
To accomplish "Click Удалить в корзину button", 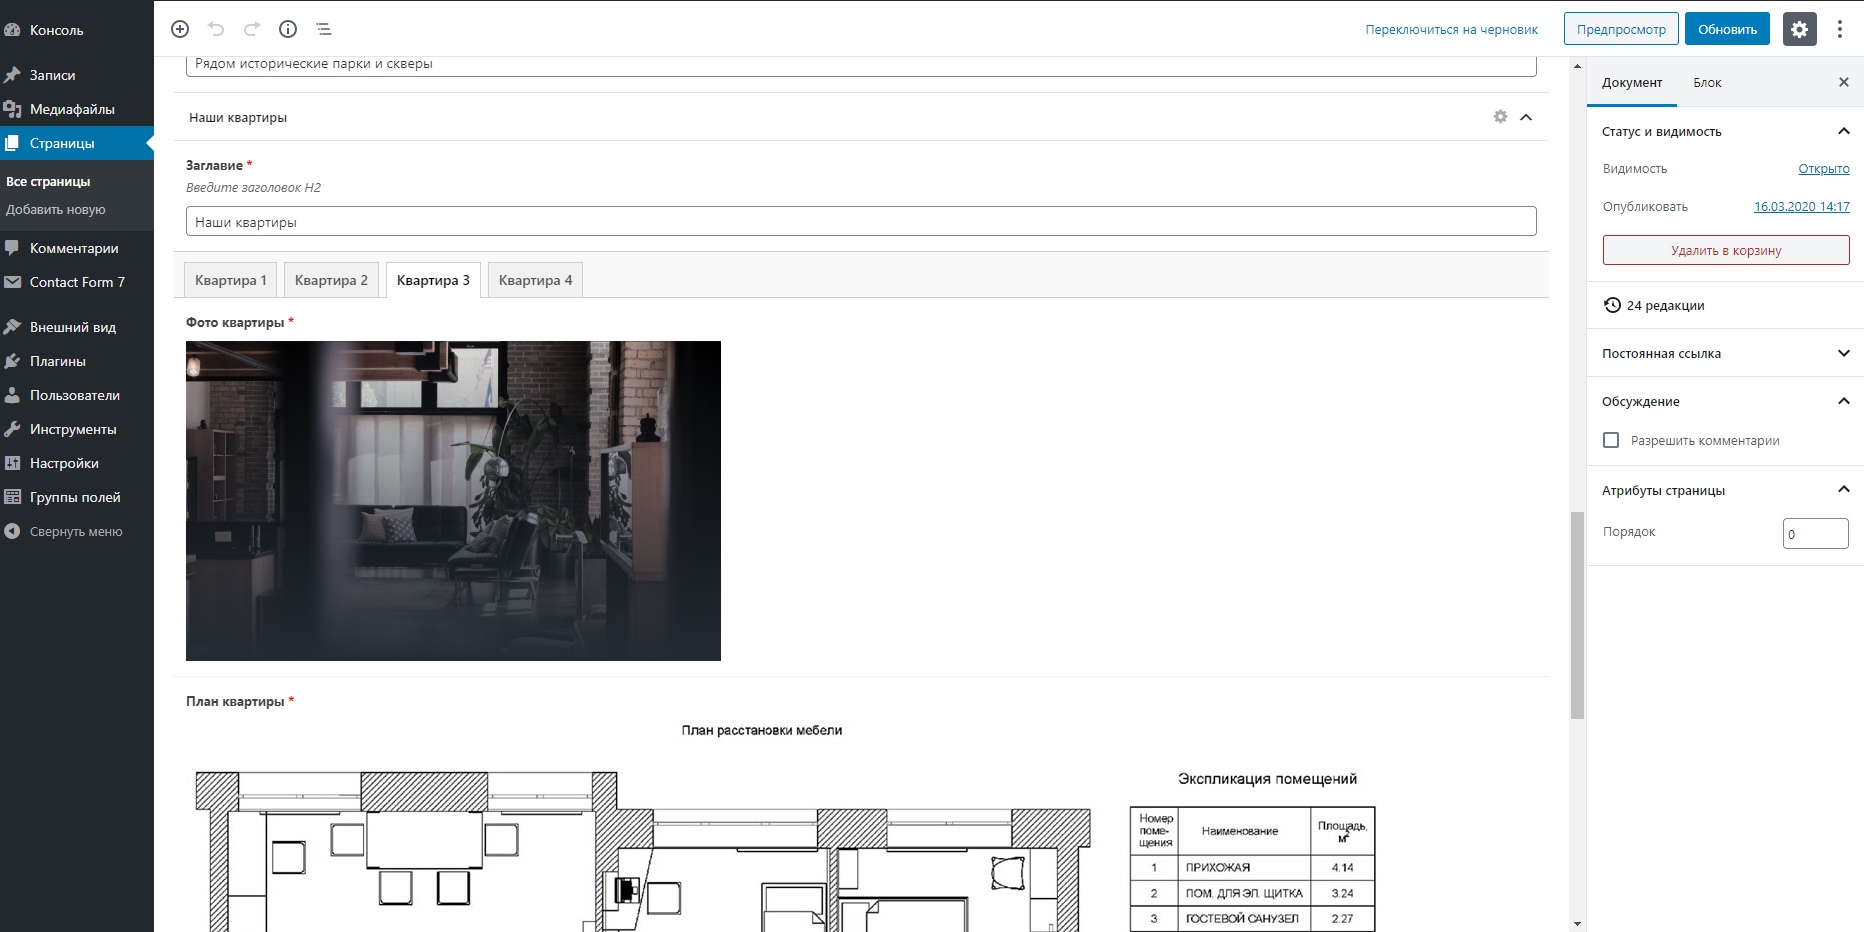I will pyautogui.click(x=1726, y=250).
